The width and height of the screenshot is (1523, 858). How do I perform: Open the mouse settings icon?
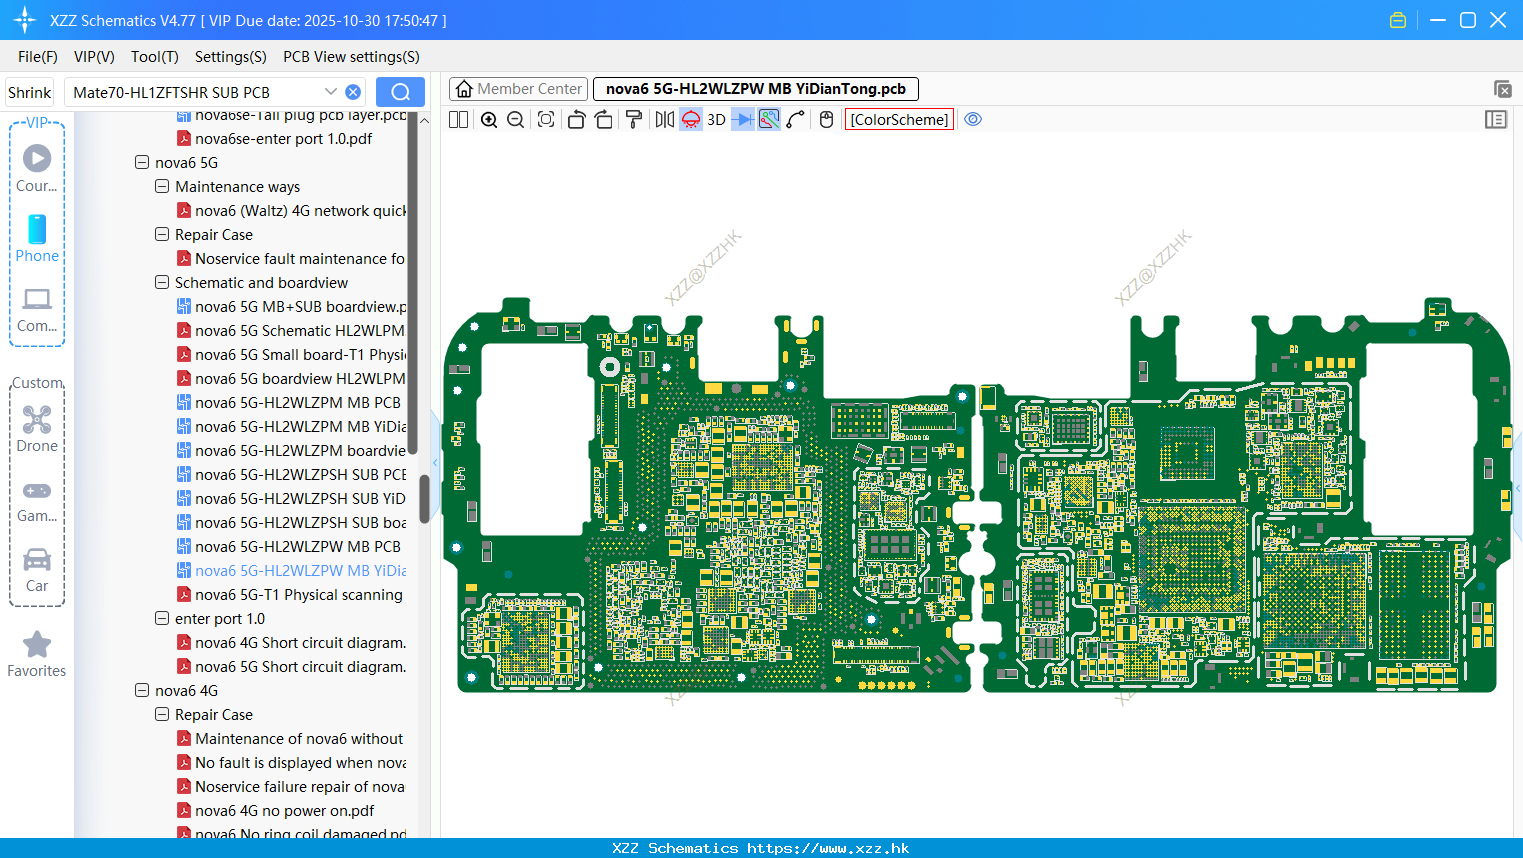826,119
